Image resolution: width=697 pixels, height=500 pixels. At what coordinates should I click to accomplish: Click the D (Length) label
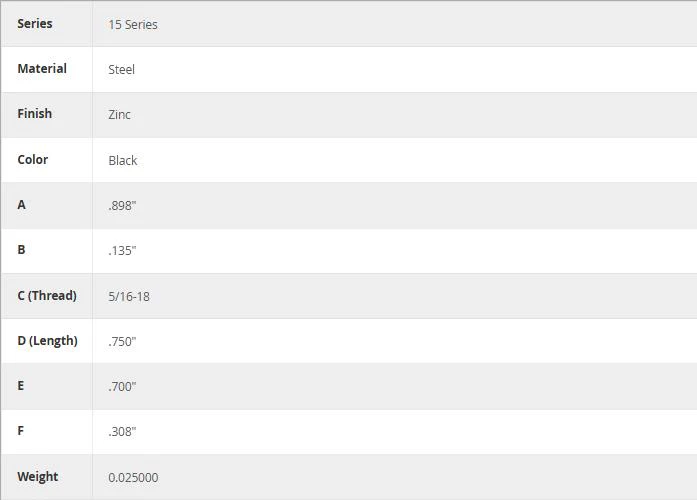(48, 341)
